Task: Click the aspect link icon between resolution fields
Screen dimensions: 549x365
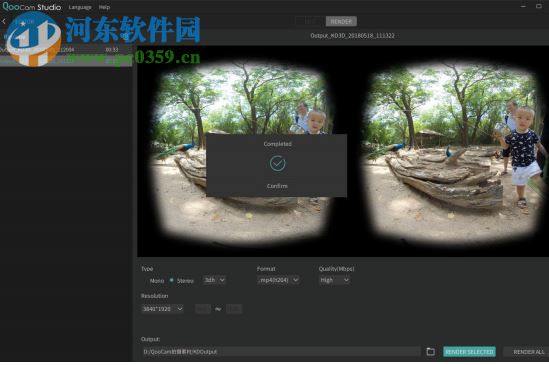Action: click(x=218, y=309)
